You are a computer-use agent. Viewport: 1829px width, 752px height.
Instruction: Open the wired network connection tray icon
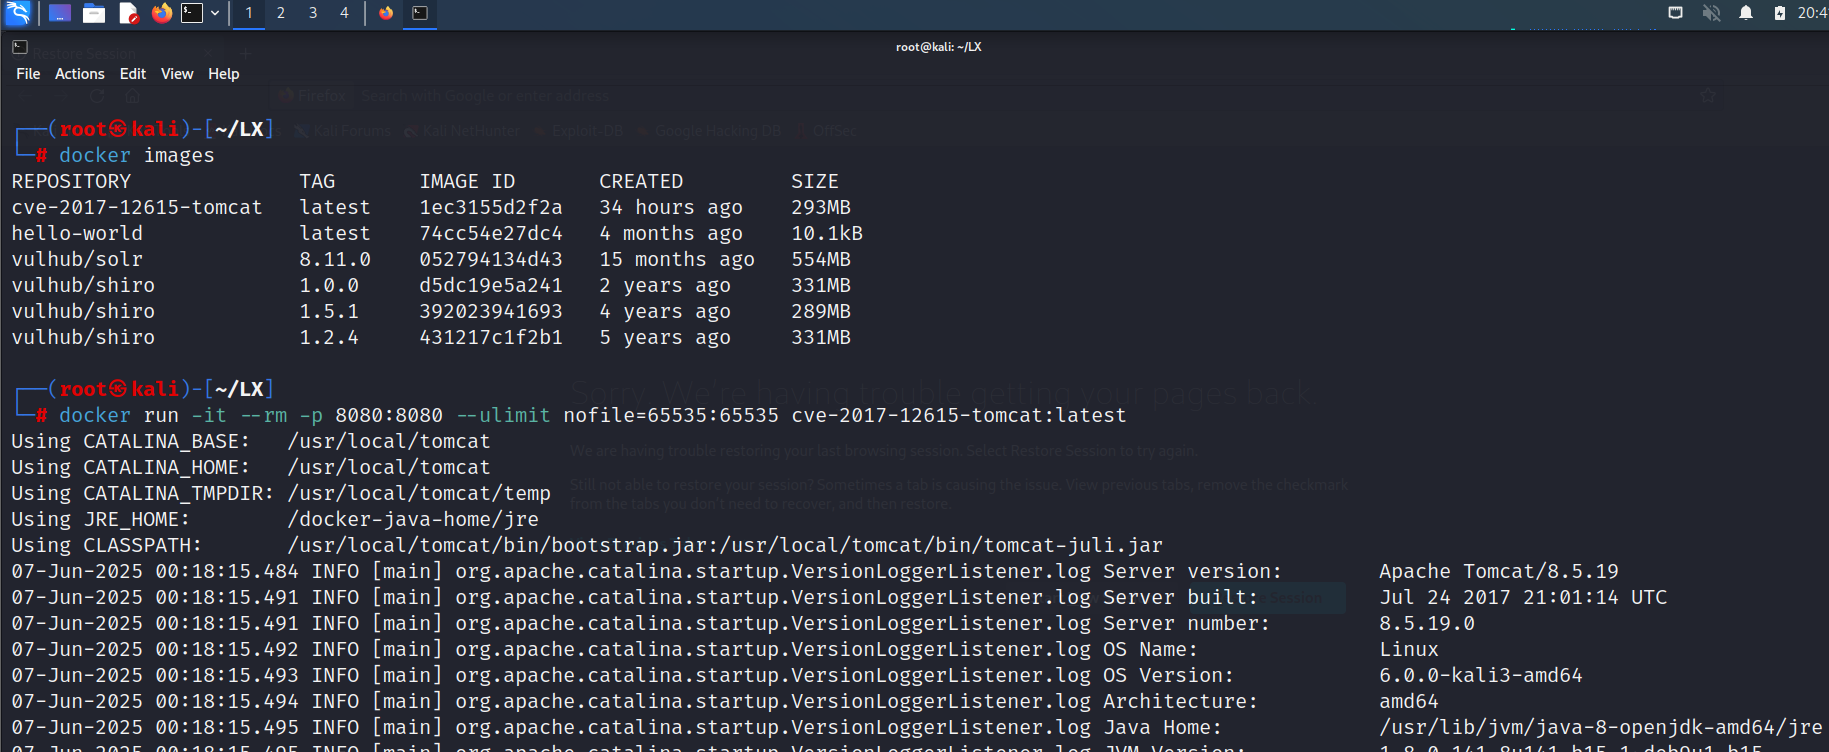[x=1676, y=13]
